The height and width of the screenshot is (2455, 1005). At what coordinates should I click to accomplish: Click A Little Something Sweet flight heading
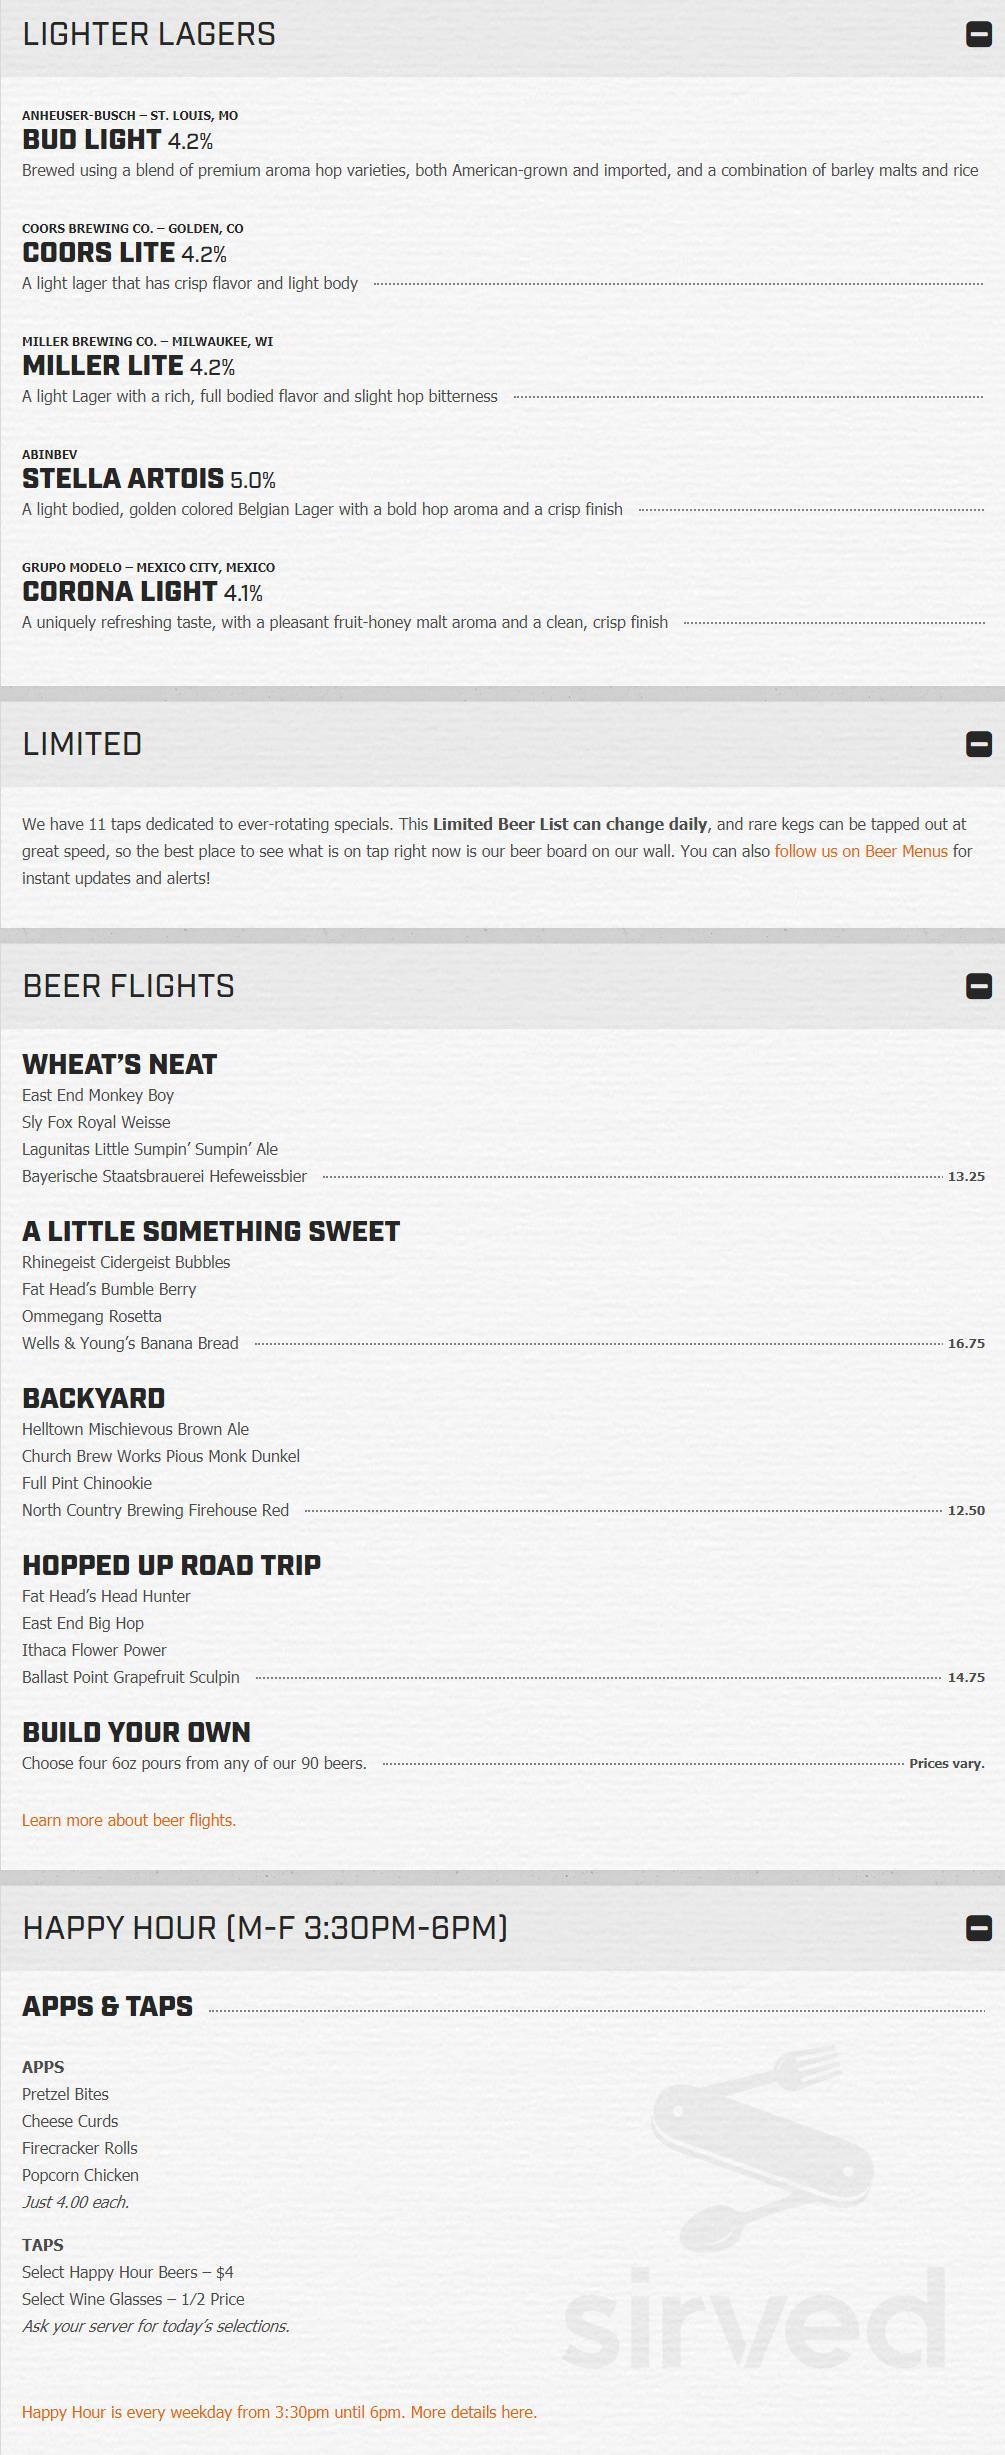(x=211, y=1231)
